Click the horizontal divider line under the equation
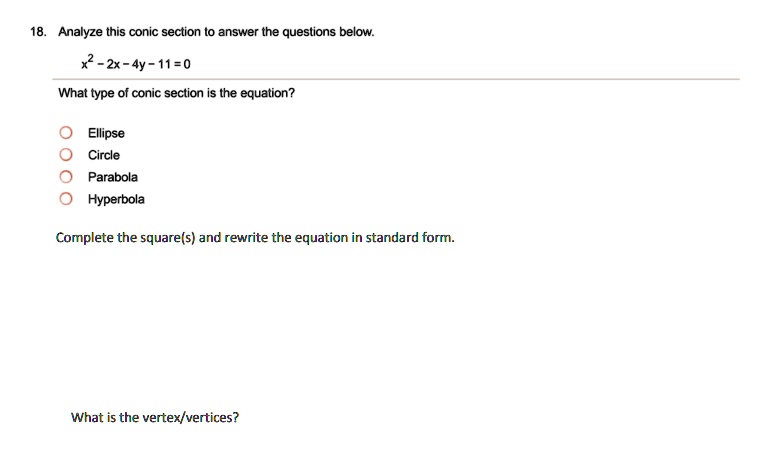This screenshot has height=471, width=780. click(x=396, y=79)
